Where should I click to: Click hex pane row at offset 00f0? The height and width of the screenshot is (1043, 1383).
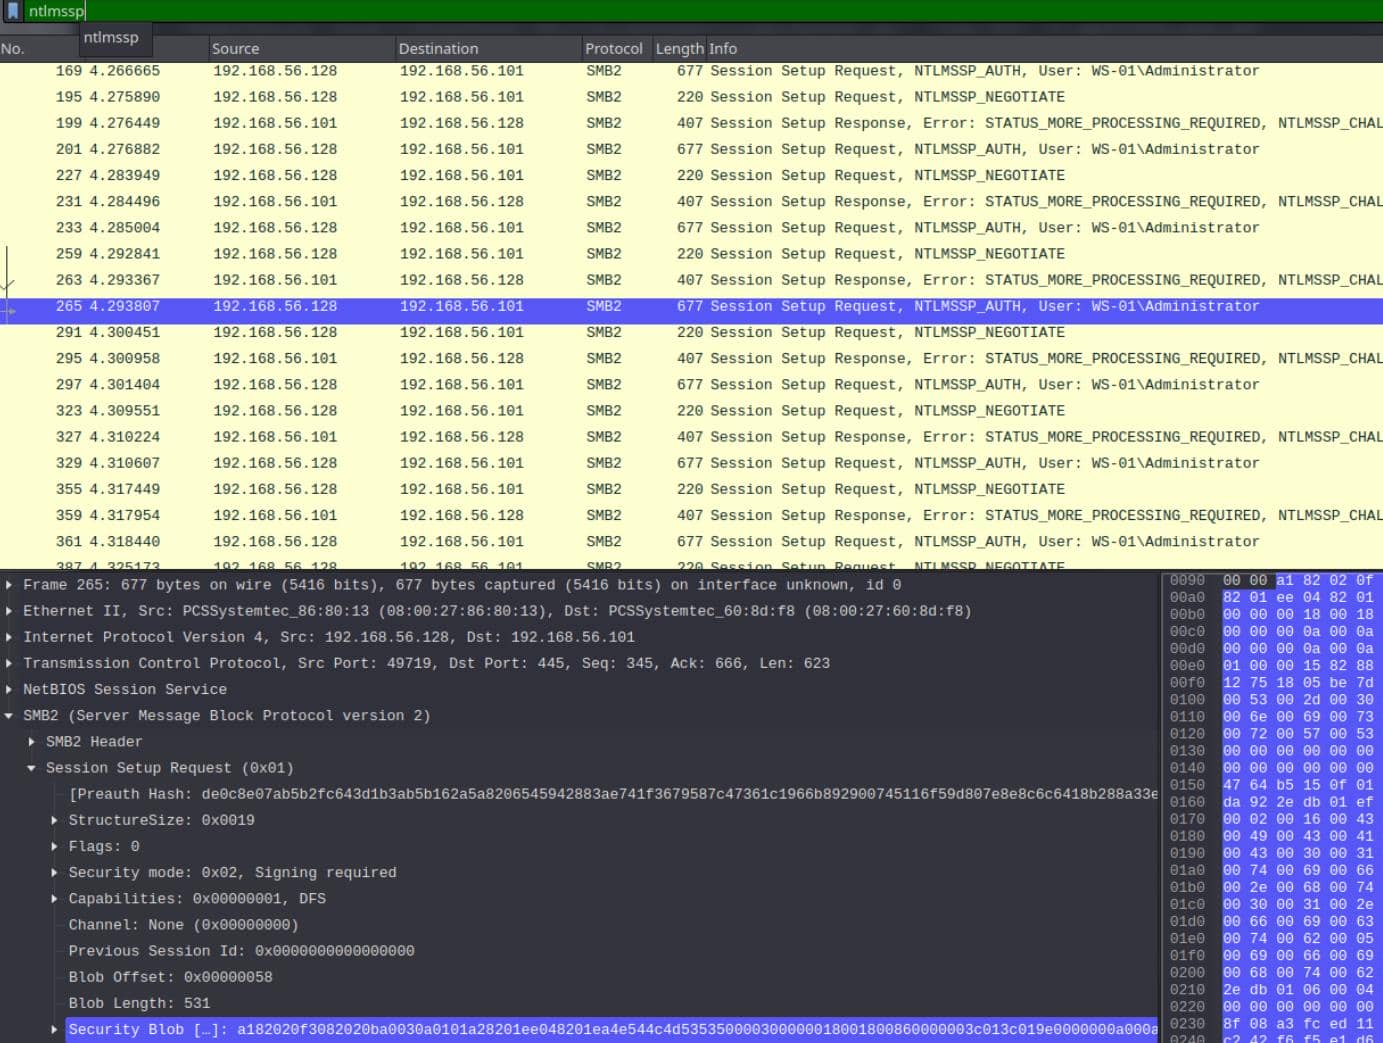pos(1274,682)
